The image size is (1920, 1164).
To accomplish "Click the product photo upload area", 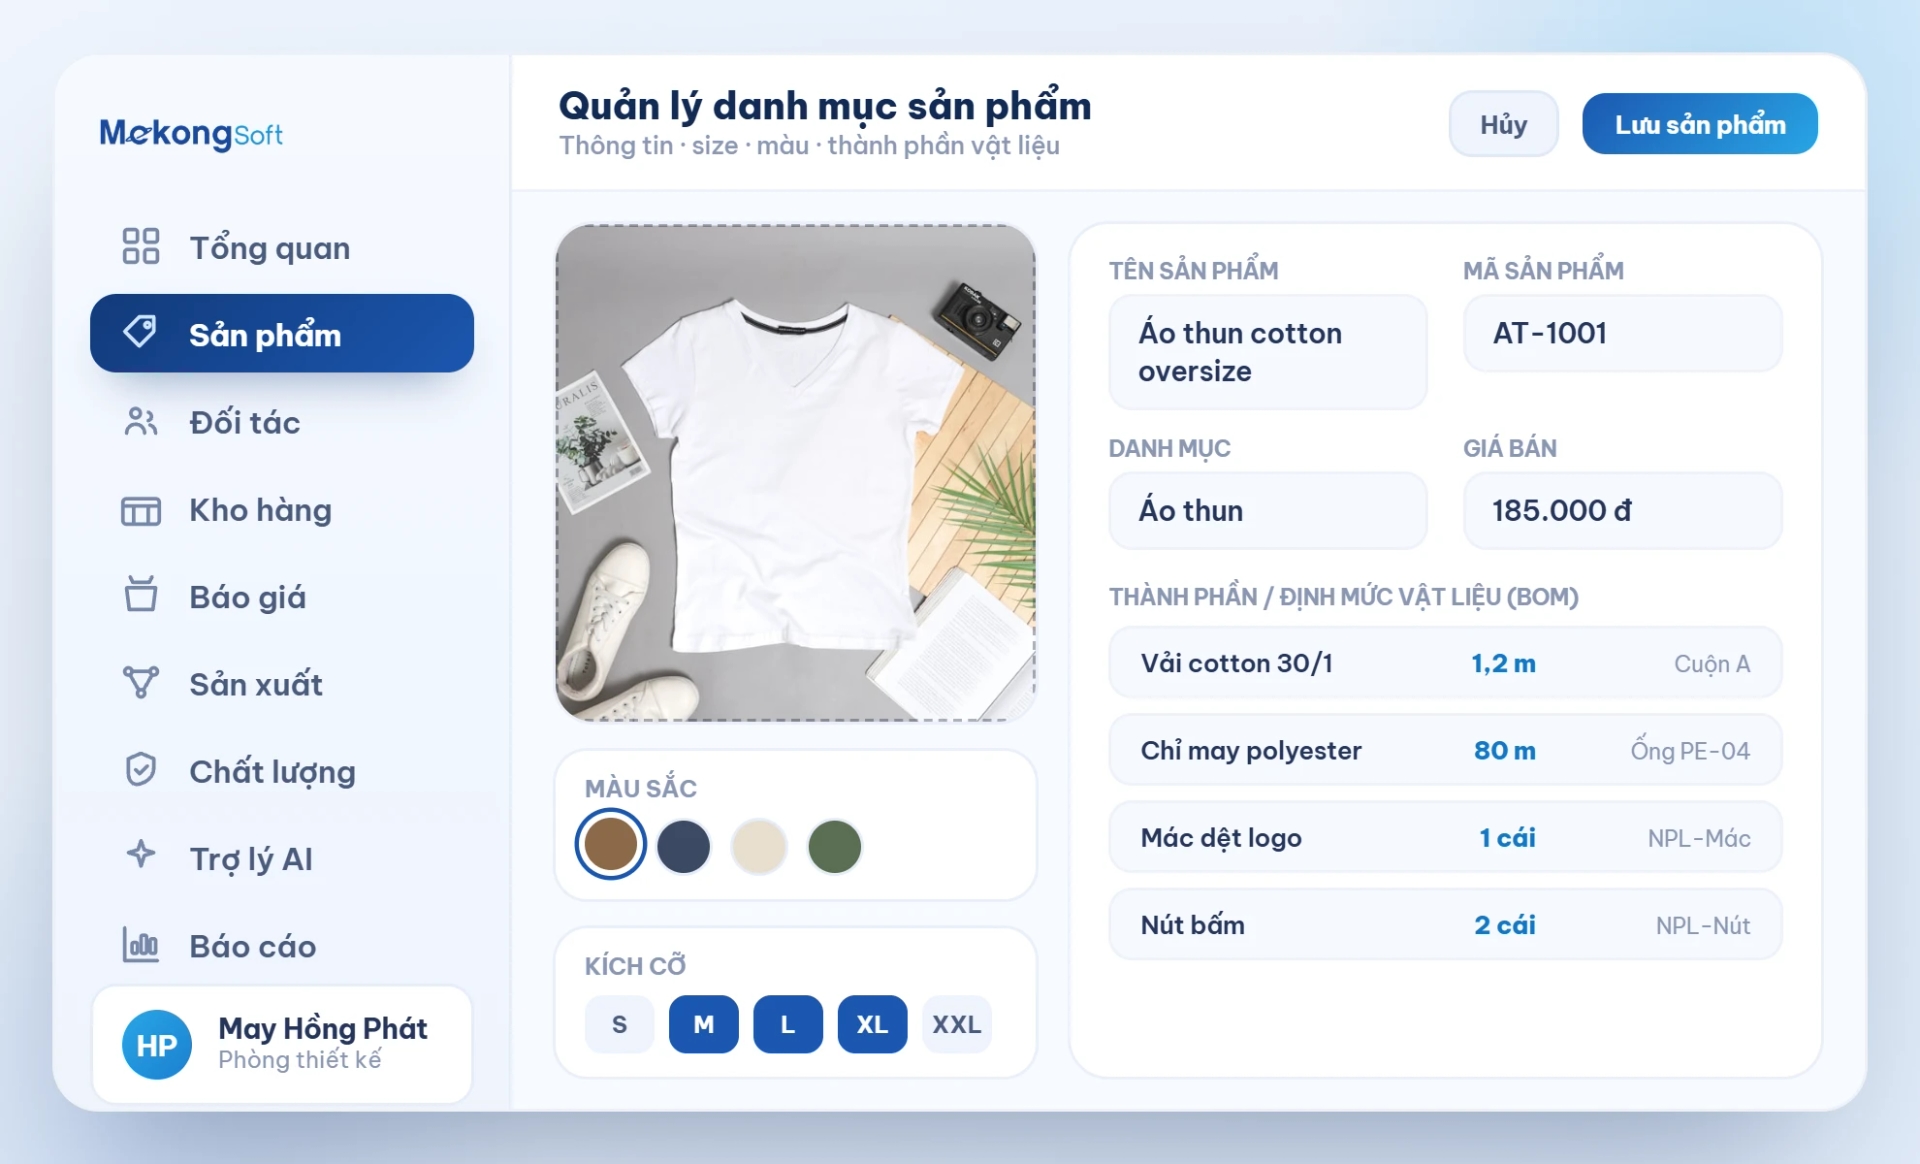I will (x=795, y=472).
